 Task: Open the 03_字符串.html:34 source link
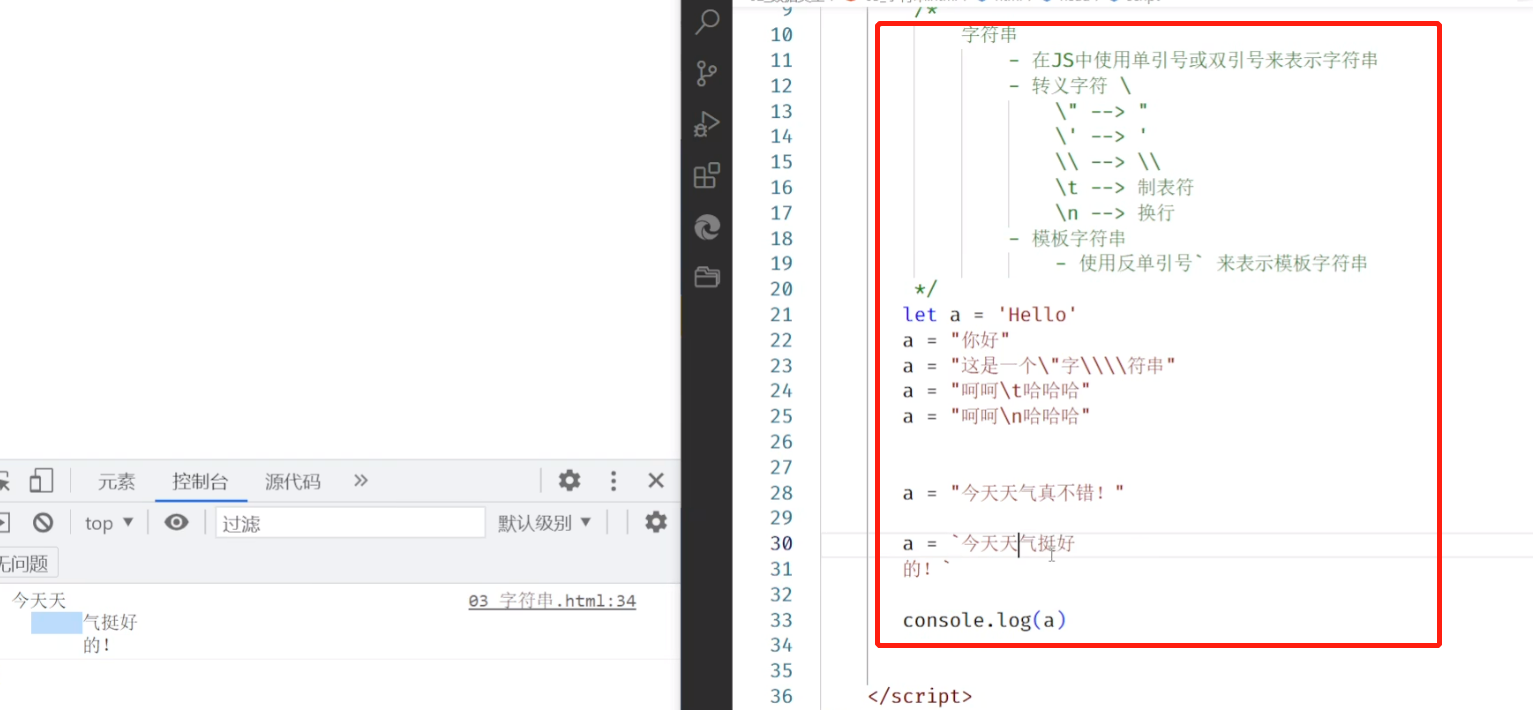pyautogui.click(x=552, y=601)
